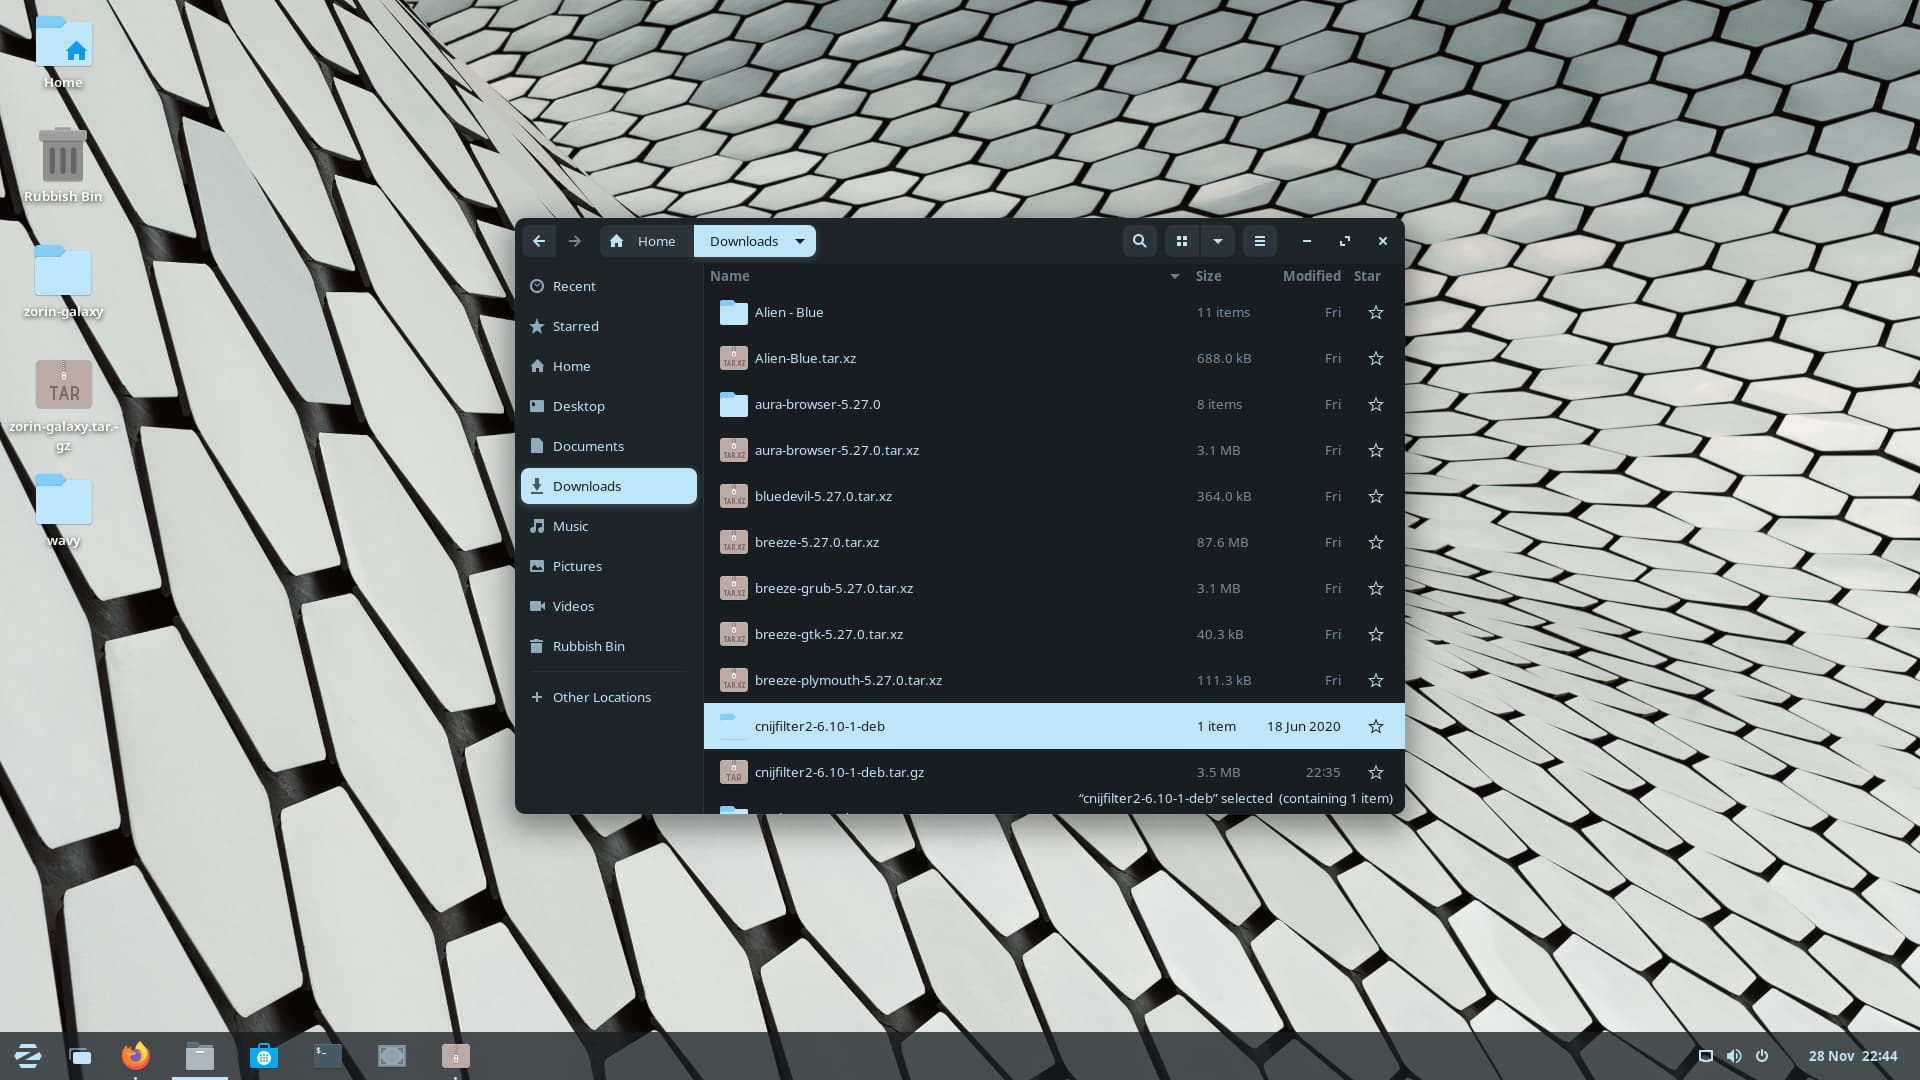Click Other Locations in sidebar
The height and width of the screenshot is (1080, 1920).
[x=601, y=698]
